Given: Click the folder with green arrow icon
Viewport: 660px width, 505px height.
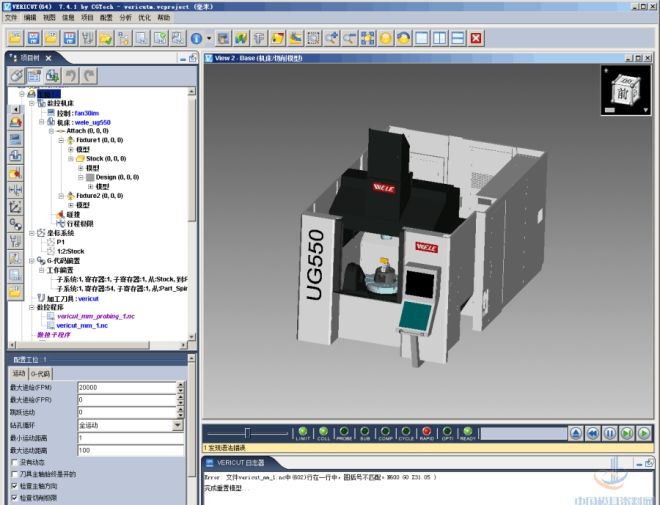Looking at the screenshot, I should pyautogui.click(x=106, y=38).
